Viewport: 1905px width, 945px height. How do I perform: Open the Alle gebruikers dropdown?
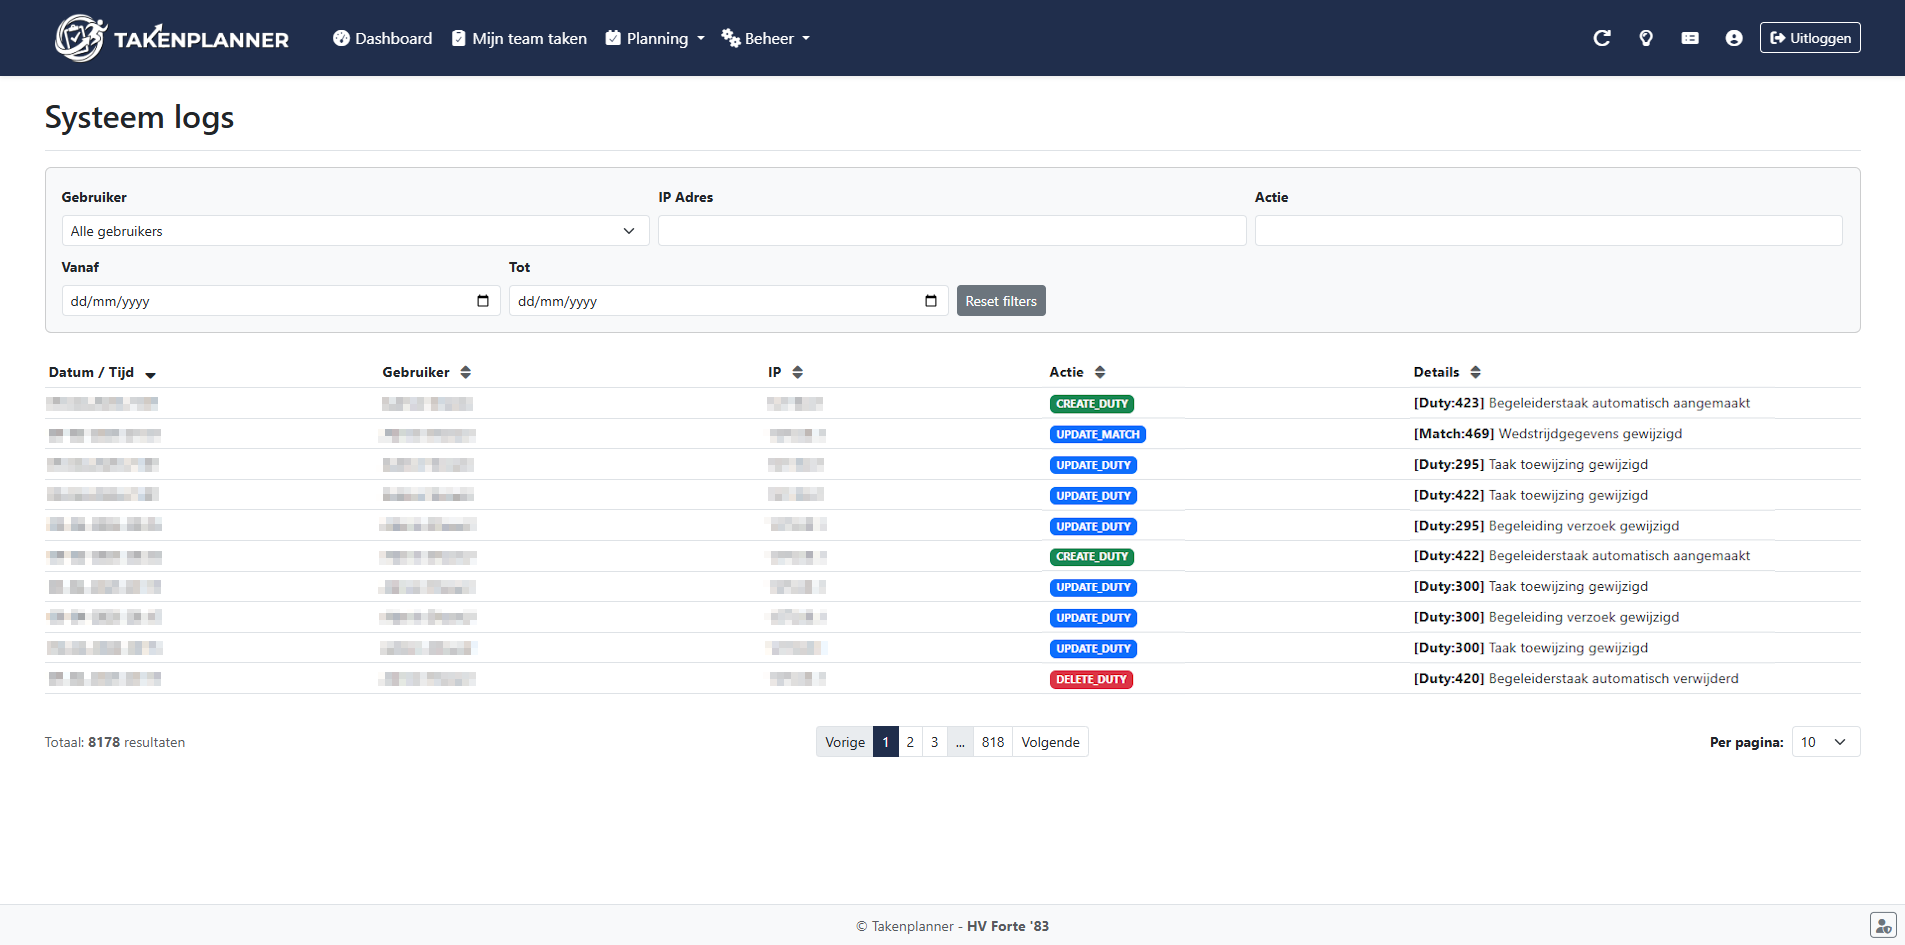click(x=355, y=230)
